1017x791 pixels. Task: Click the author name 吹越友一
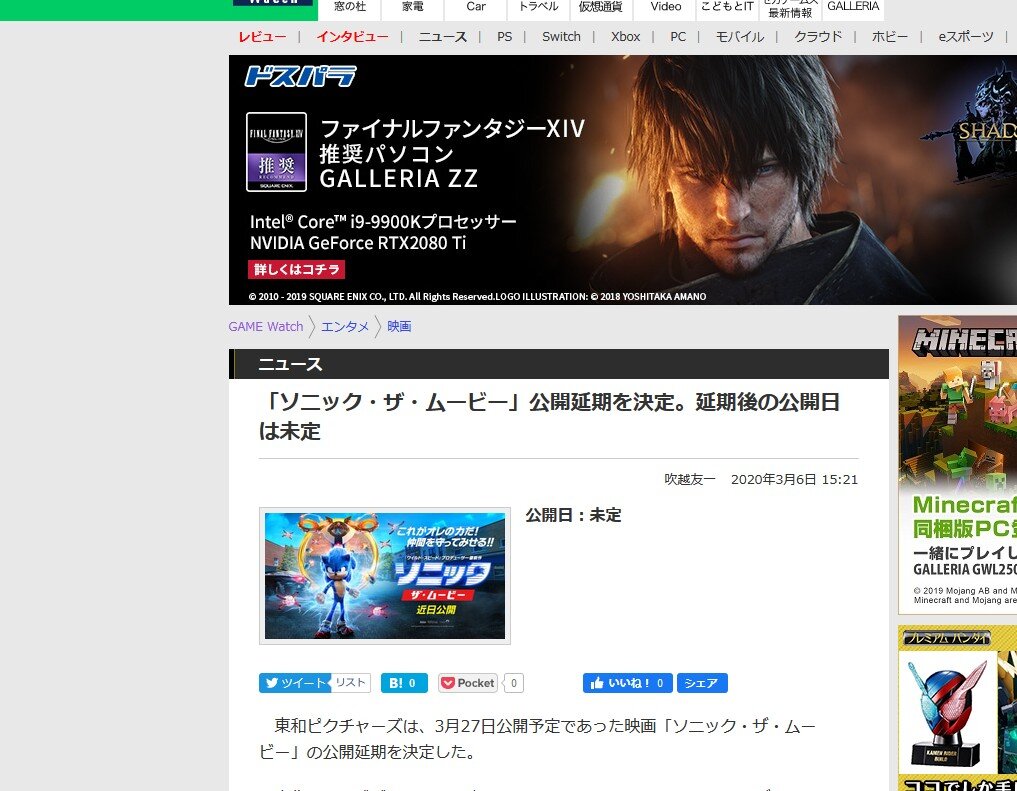pos(689,479)
